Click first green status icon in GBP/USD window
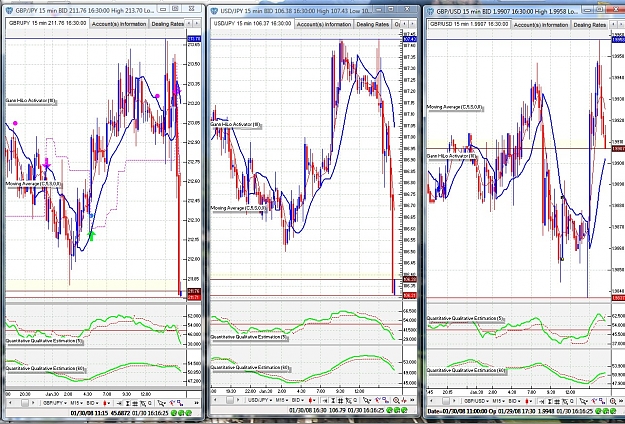625x424 pixels. click(598, 411)
